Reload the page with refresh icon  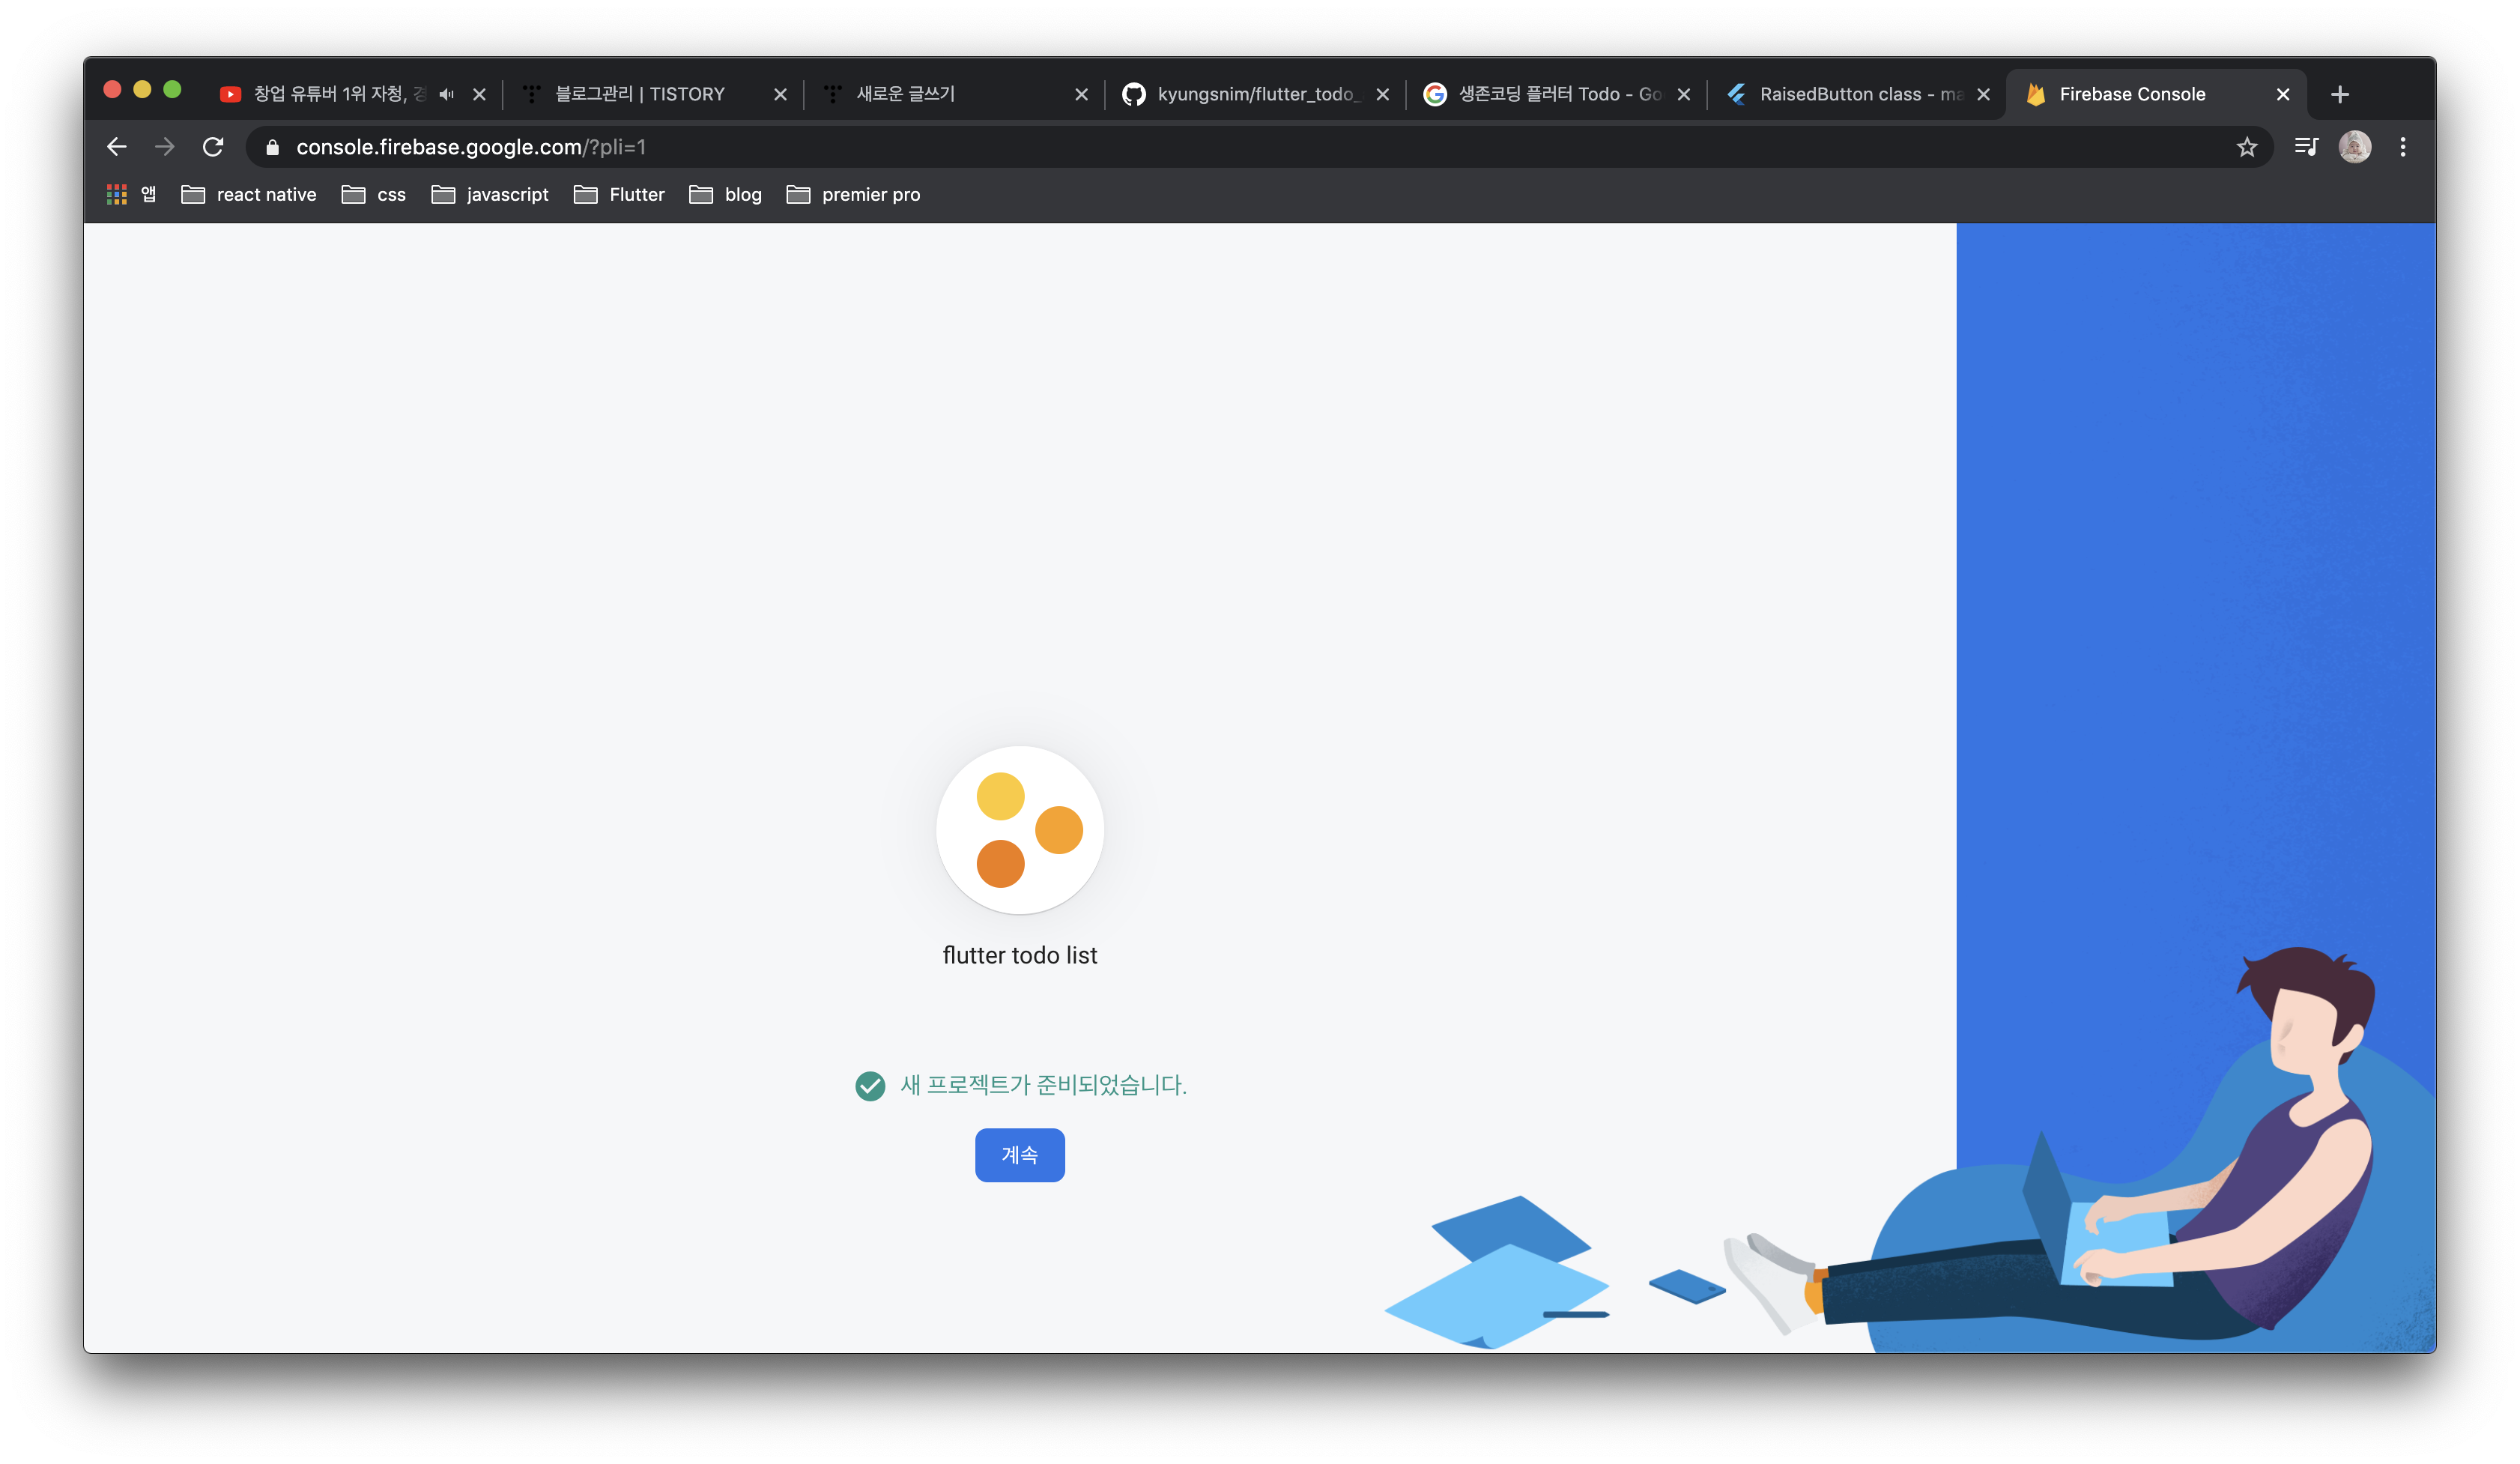tap(213, 147)
